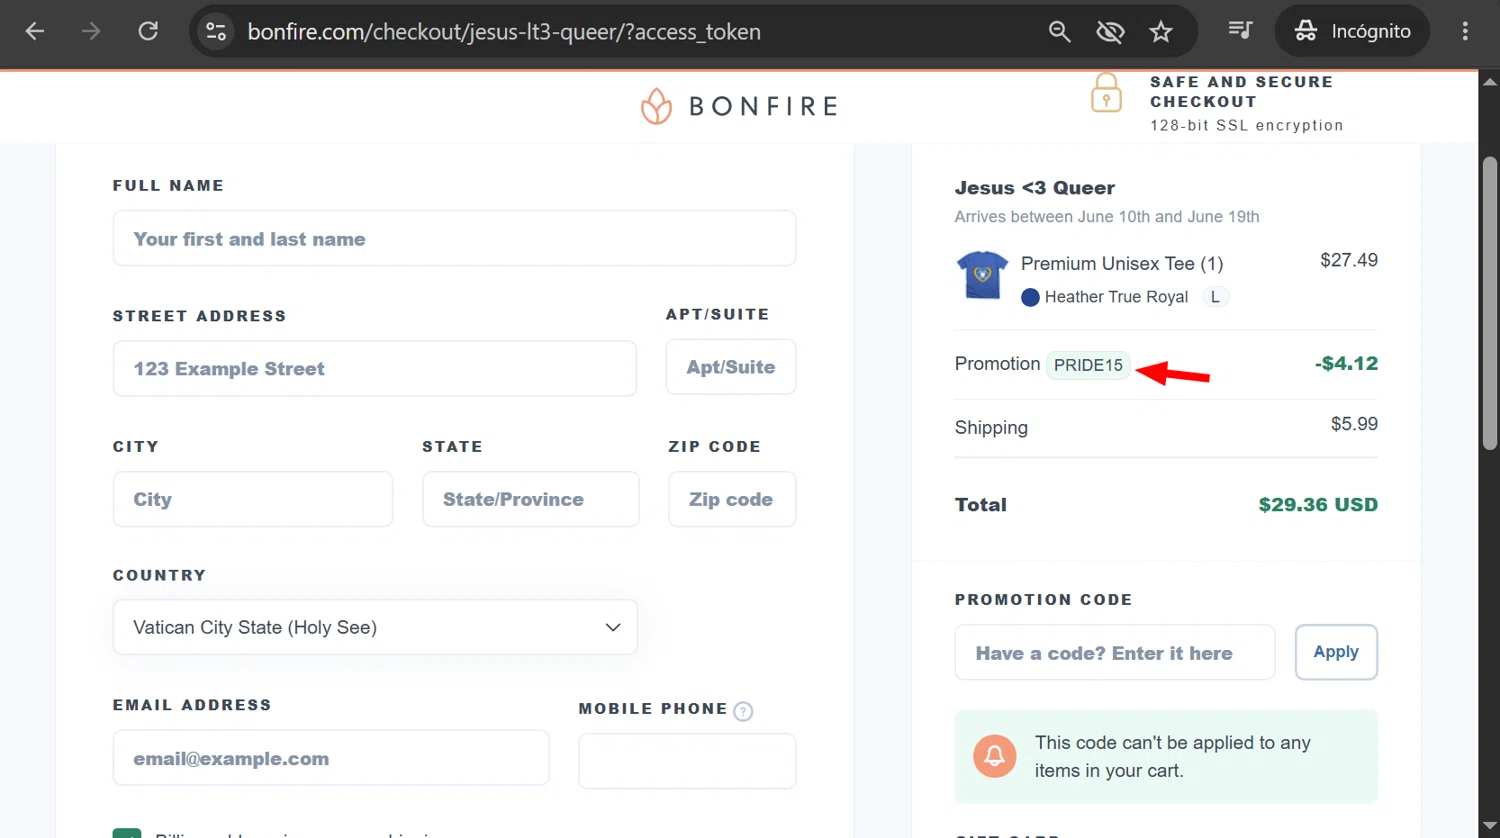The width and height of the screenshot is (1500, 838).
Task: Open the zoom magnifier icon
Action: (x=1059, y=32)
